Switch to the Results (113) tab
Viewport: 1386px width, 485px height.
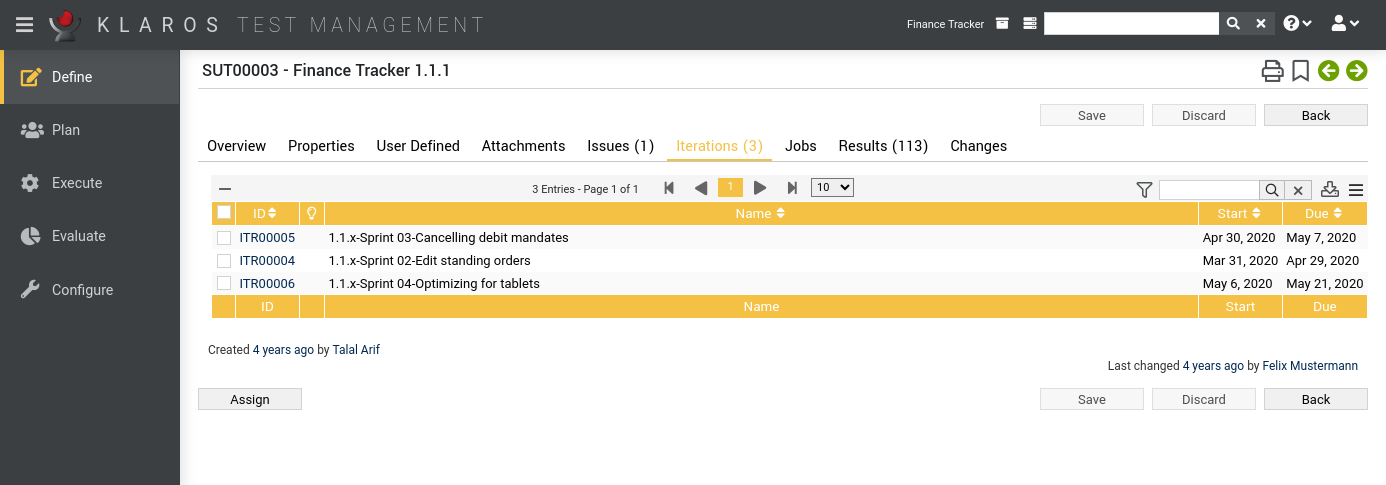coord(883,146)
